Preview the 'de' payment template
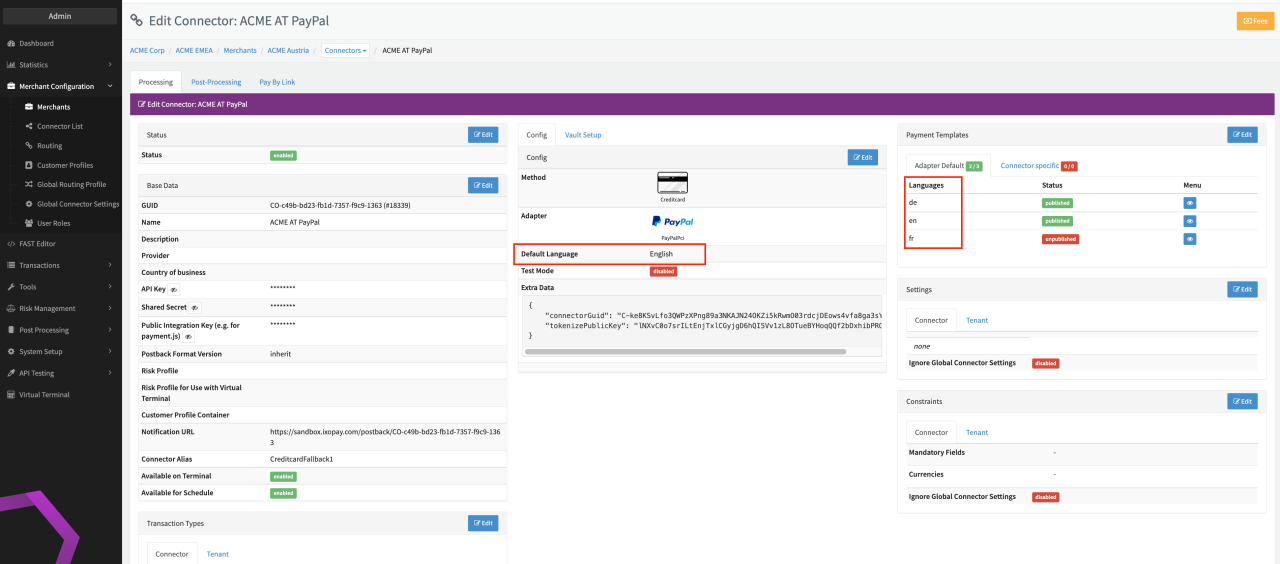The width and height of the screenshot is (1280, 564). tap(1190, 202)
